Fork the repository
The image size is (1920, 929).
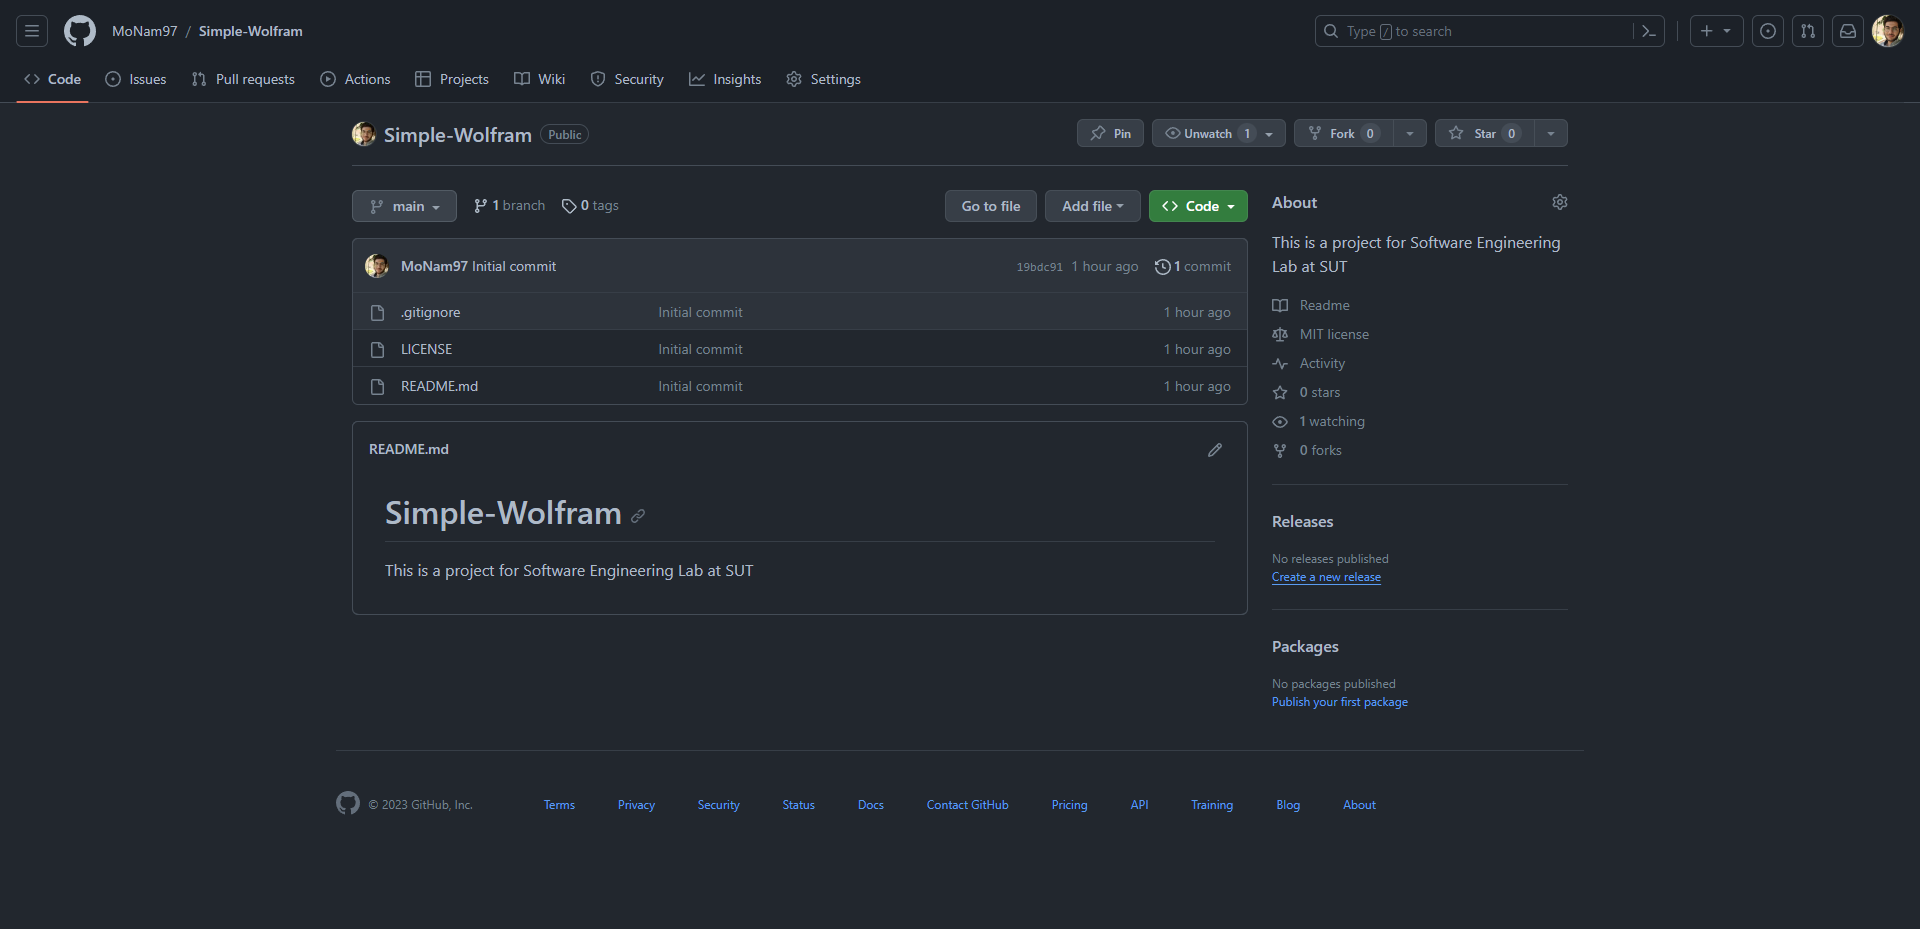pyautogui.click(x=1343, y=134)
